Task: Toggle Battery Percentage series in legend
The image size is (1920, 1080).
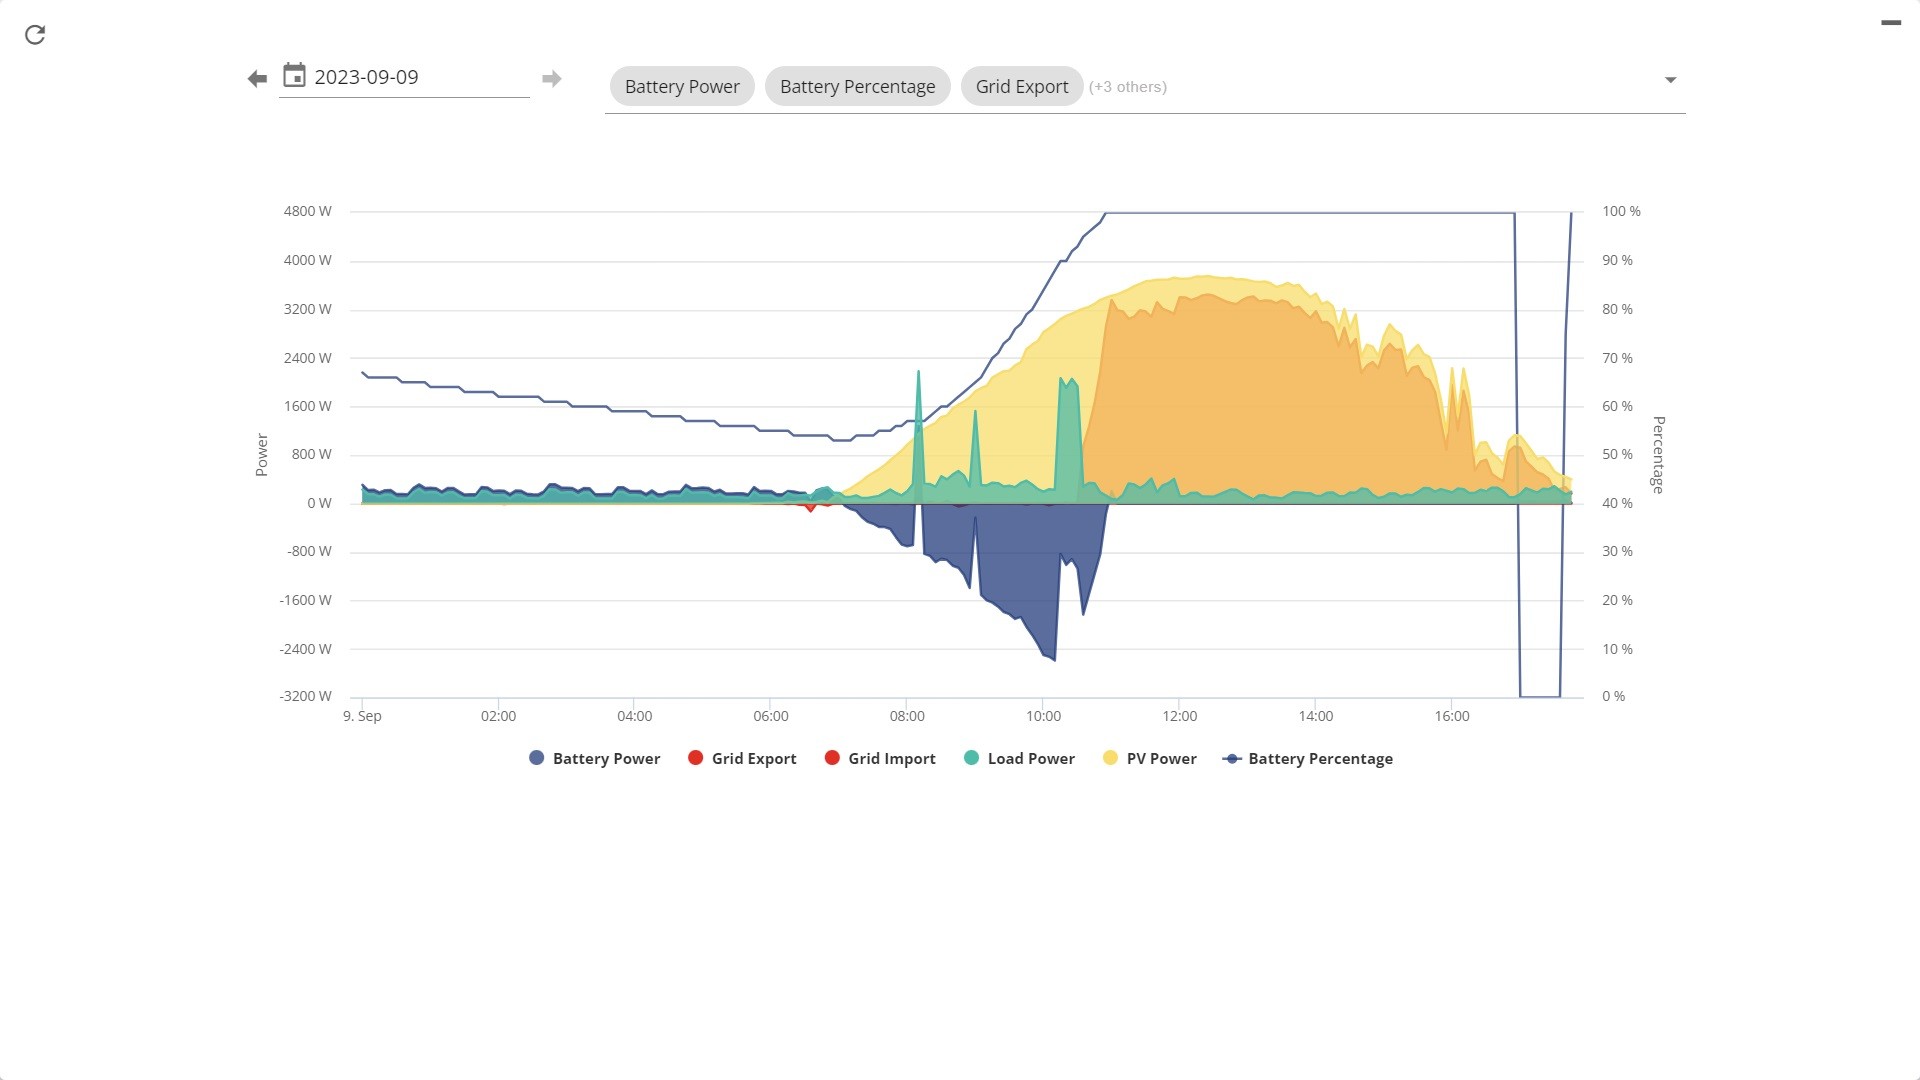Action: click(x=1308, y=759)
